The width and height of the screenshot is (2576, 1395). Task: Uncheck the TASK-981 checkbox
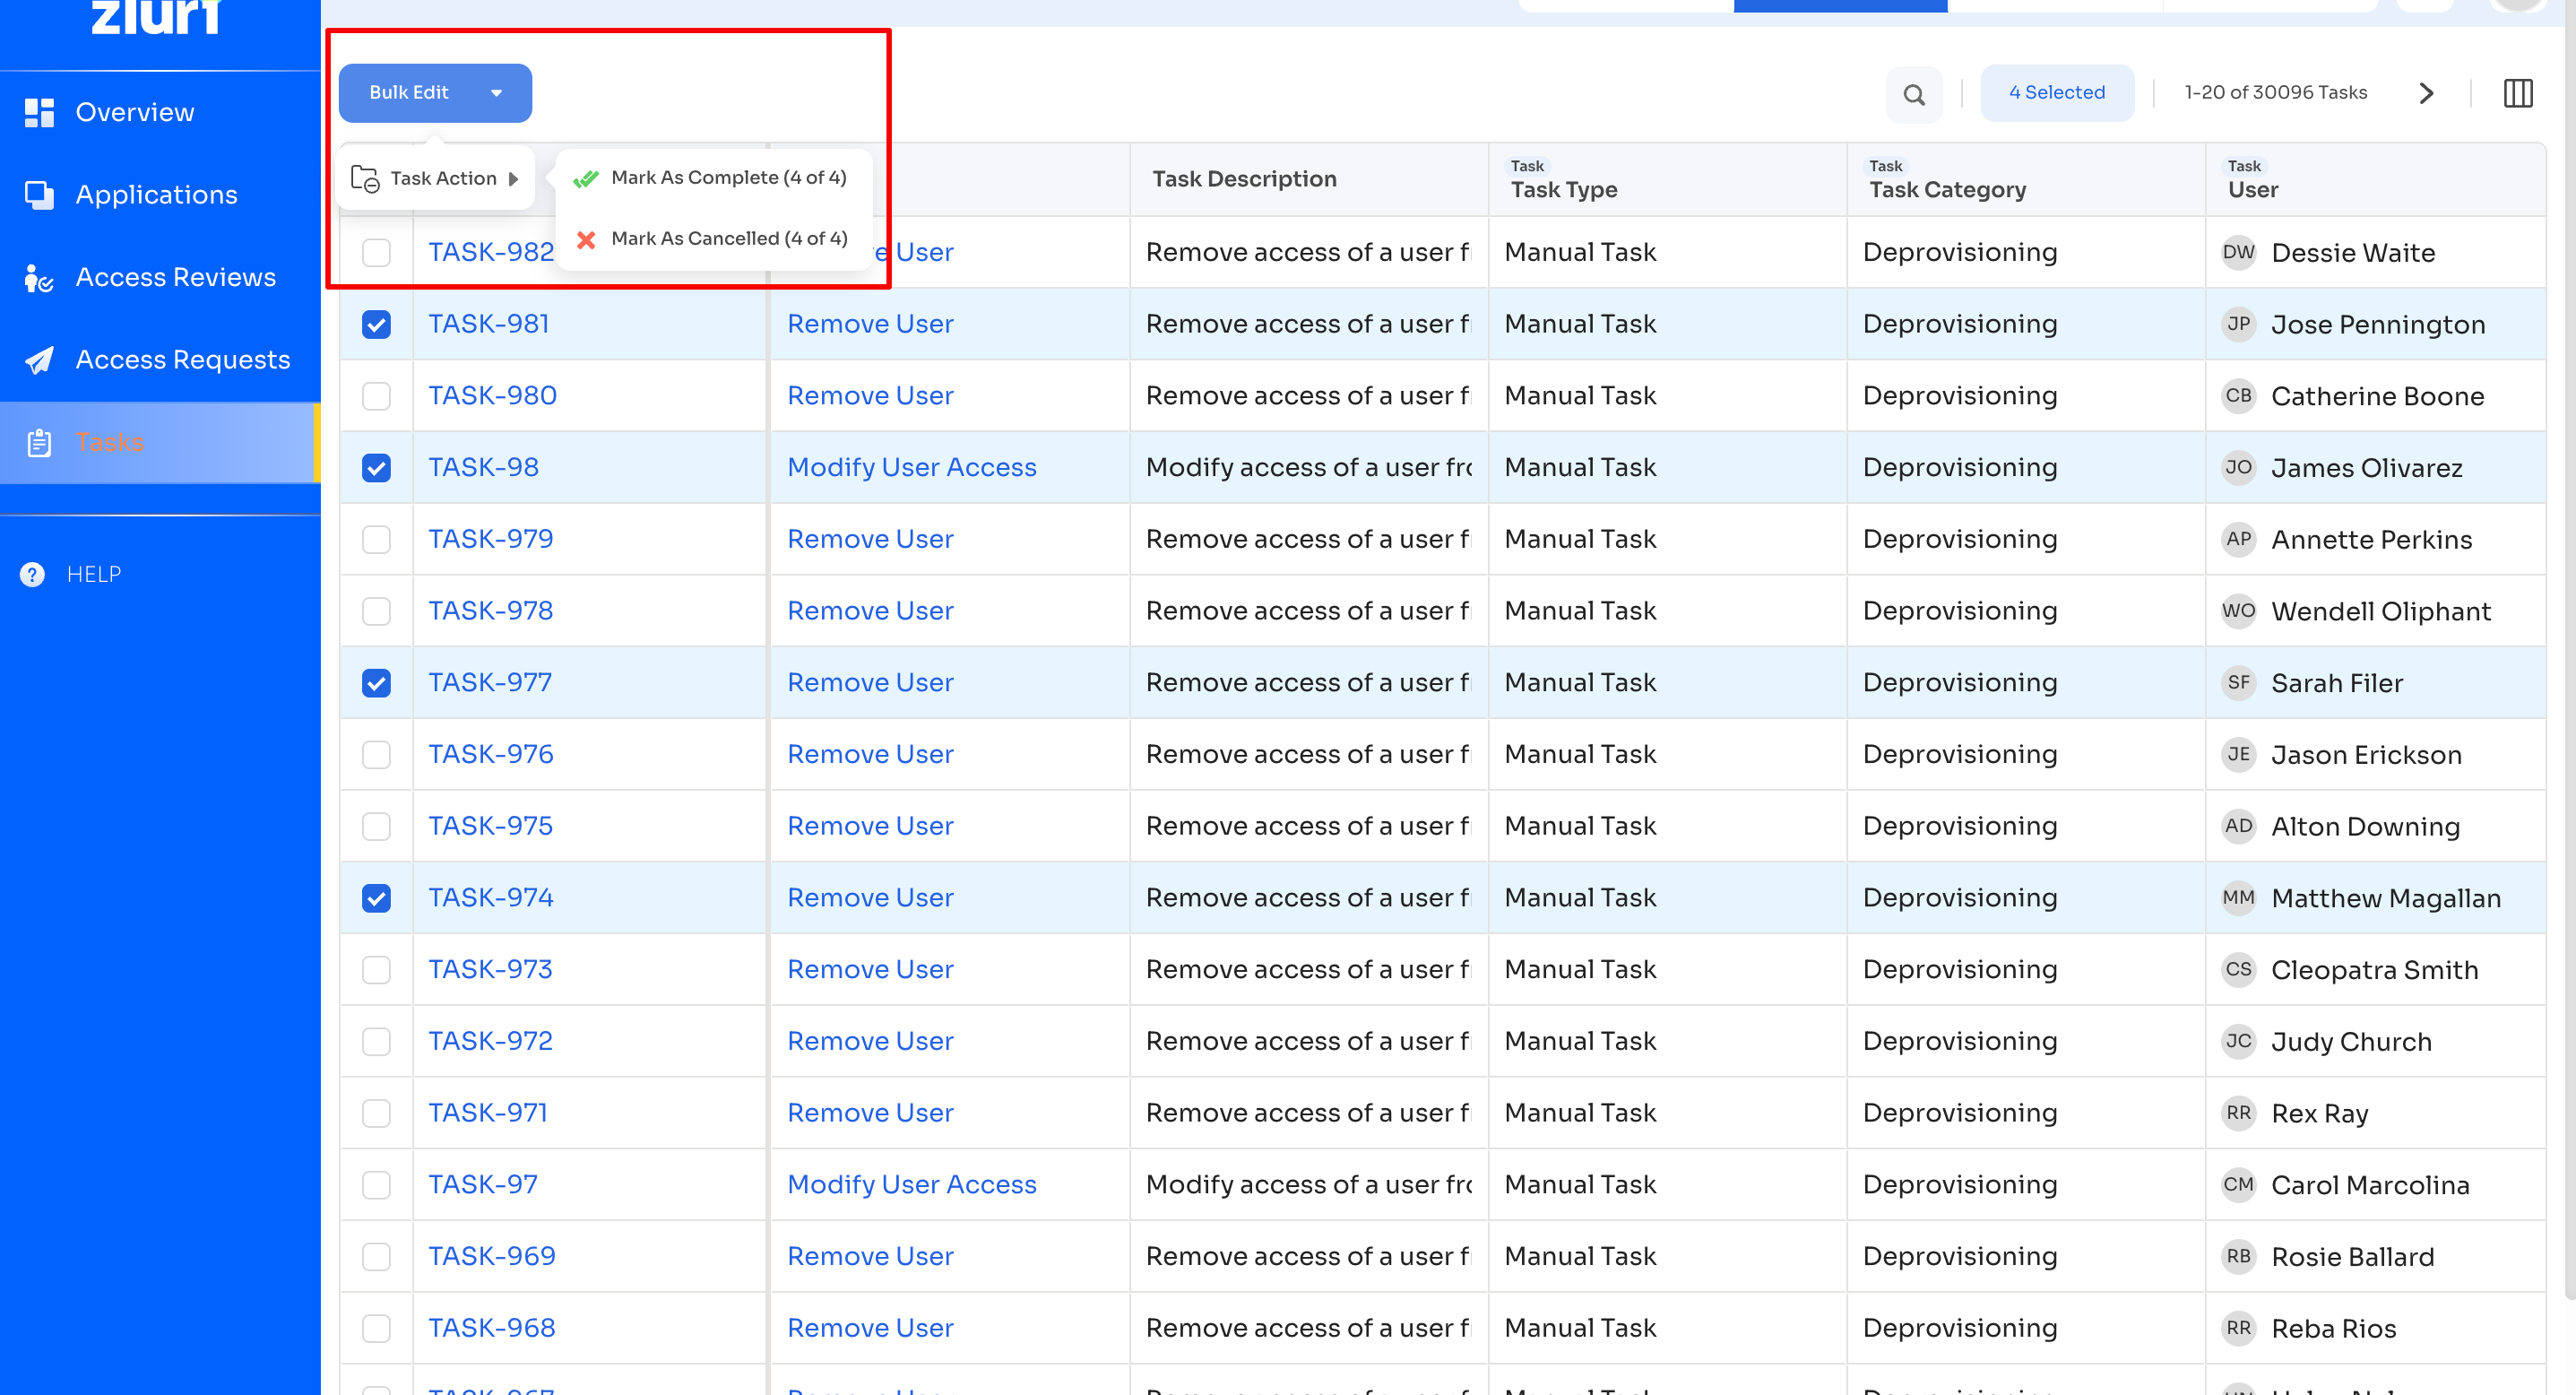376,324
